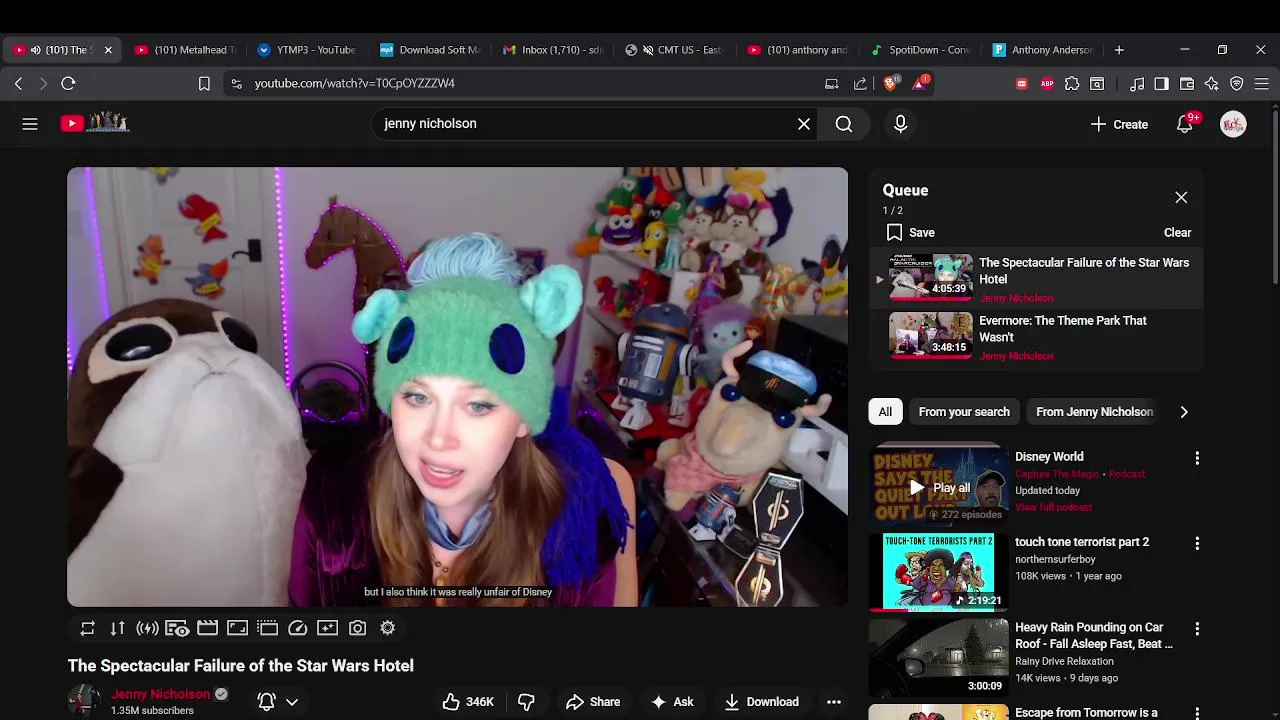Select The Spectacular Failure queue item
1280x720 pixels.
tap(1038, 279)
